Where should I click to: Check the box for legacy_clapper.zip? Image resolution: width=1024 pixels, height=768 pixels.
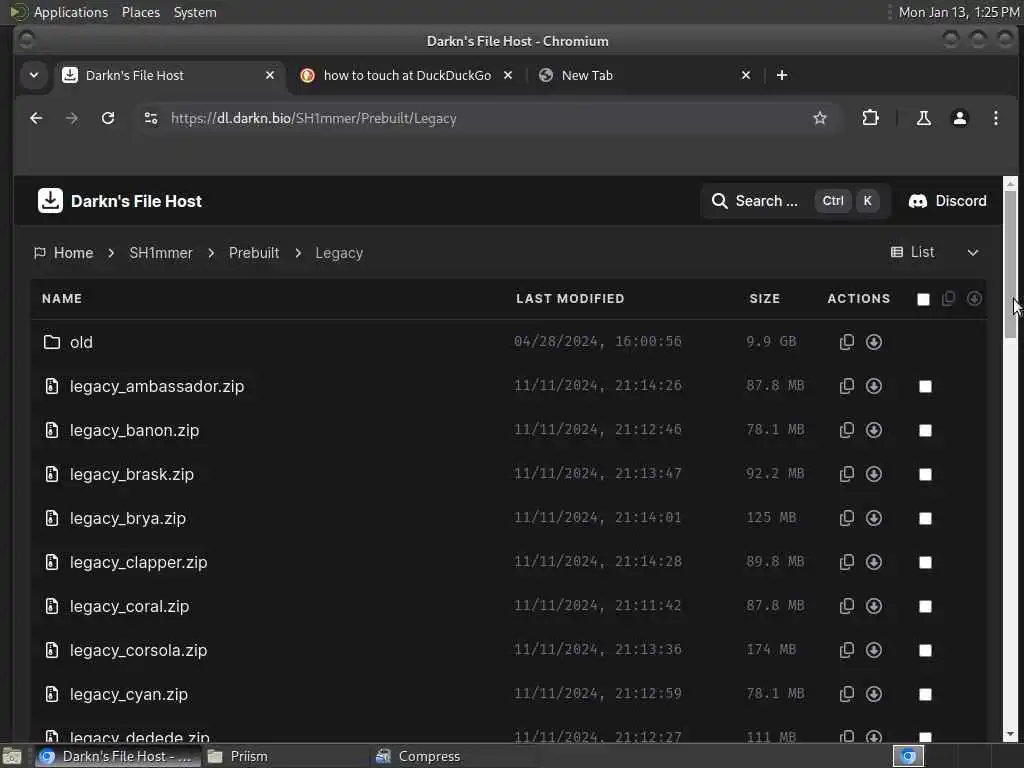(925, 562)
